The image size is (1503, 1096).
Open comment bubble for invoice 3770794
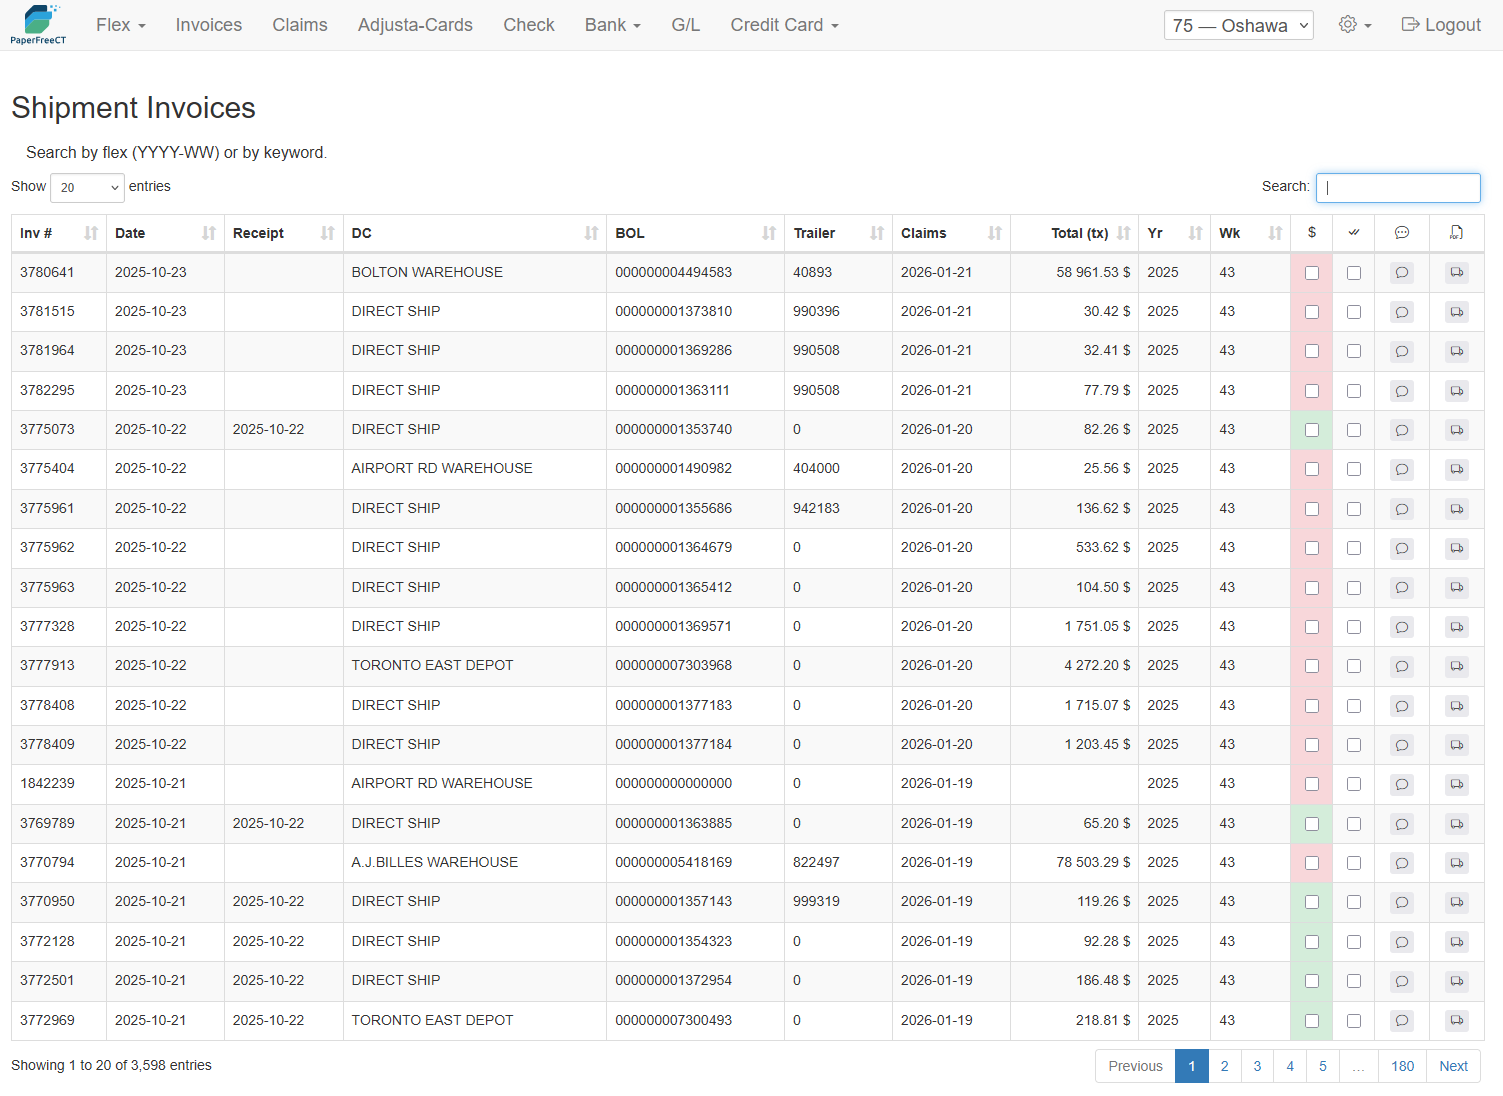point(1401,863)
